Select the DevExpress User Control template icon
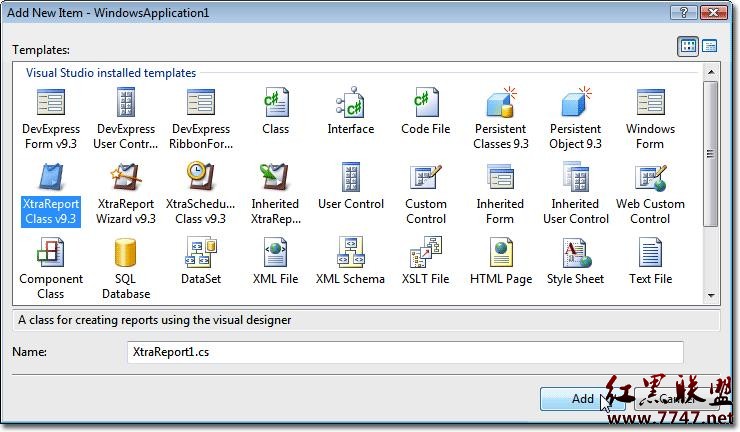 coord(126,102)
